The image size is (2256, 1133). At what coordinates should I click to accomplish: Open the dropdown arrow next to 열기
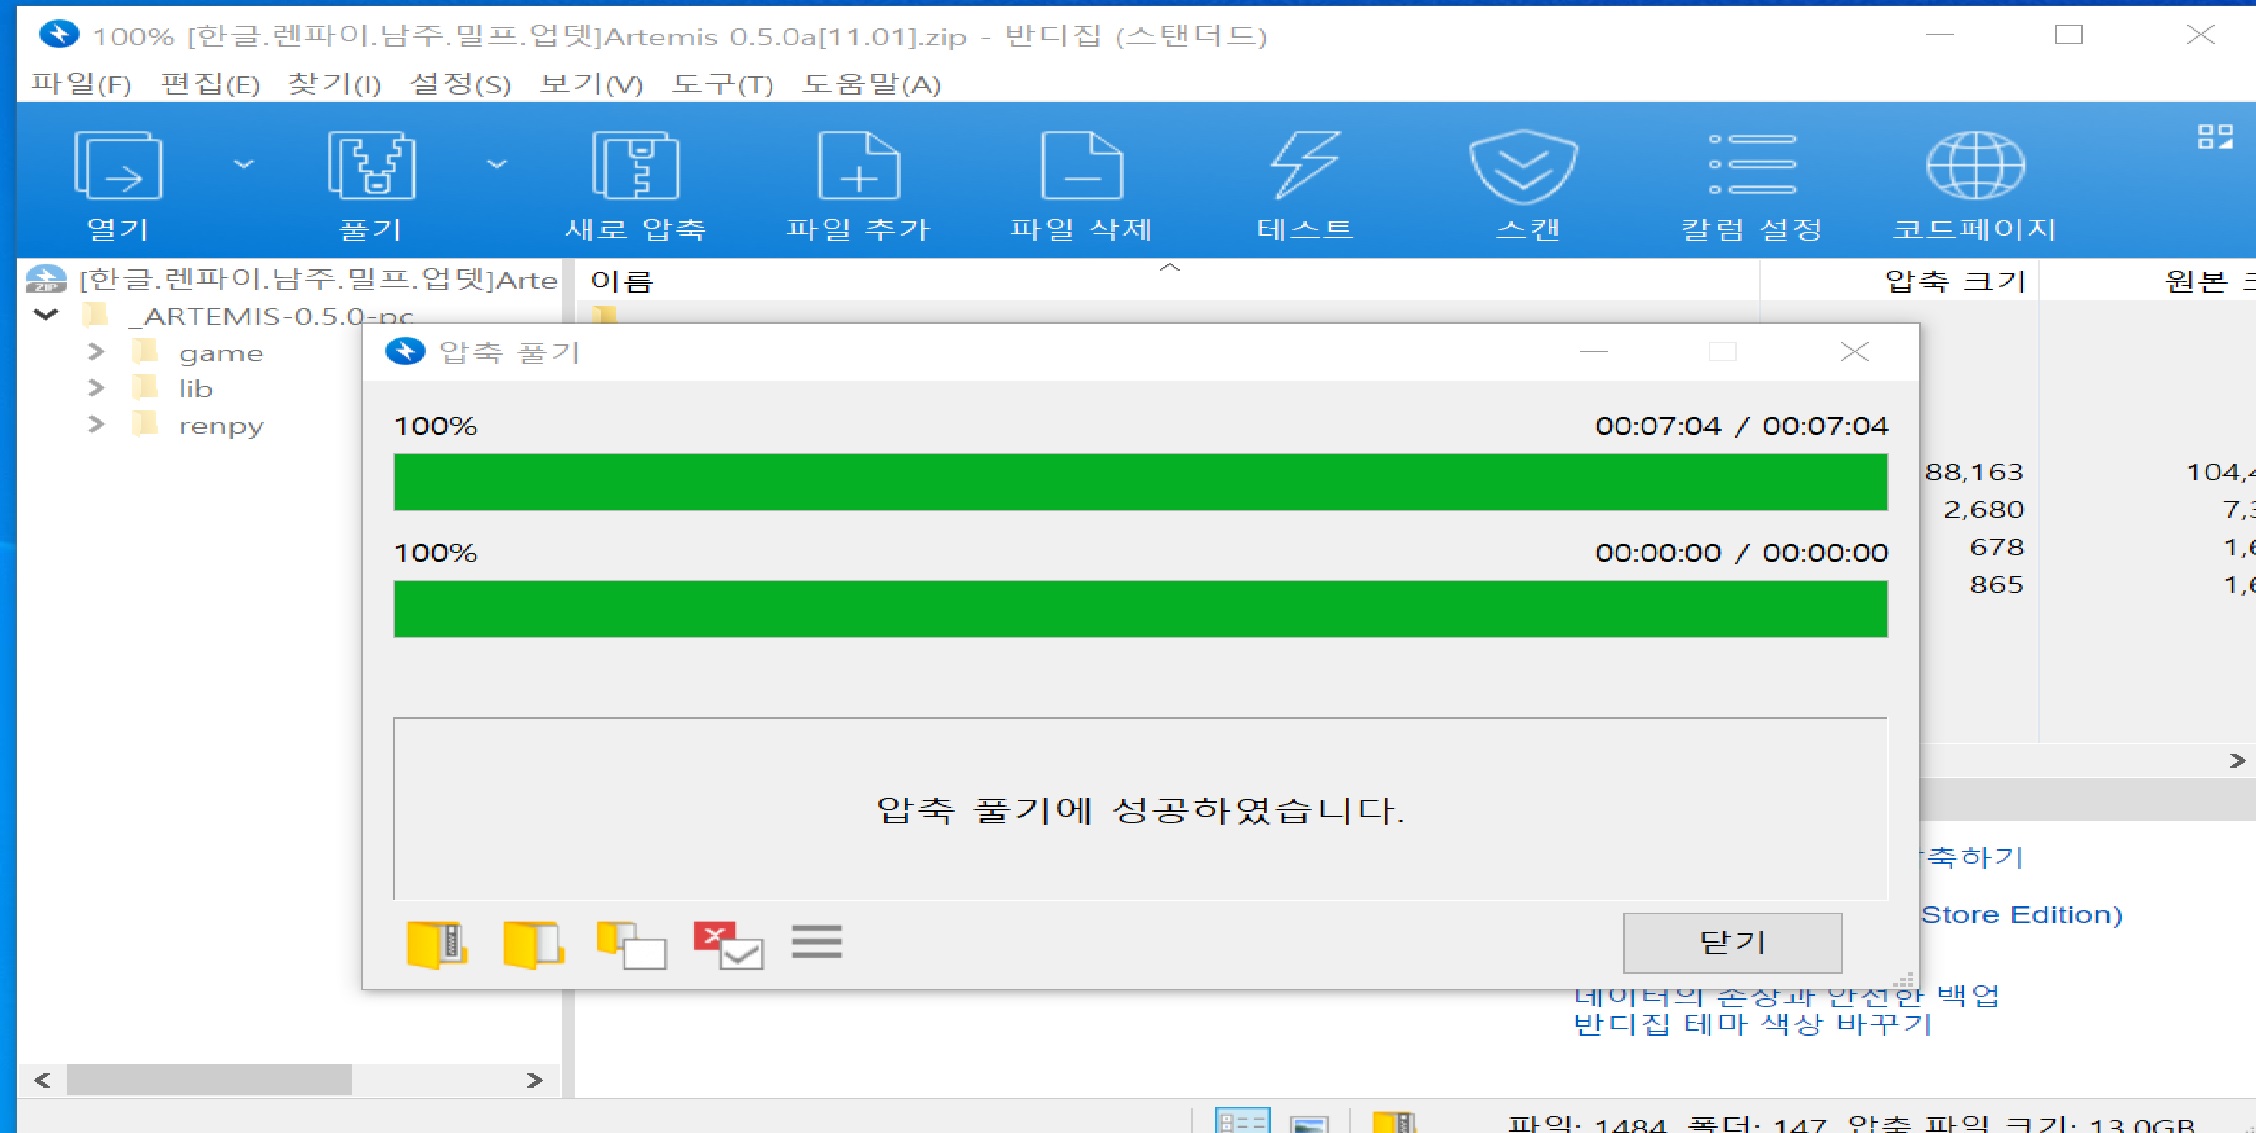244,164
